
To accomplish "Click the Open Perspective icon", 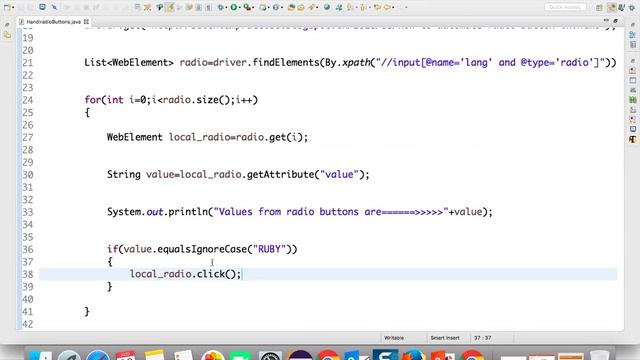I will coord(599,7).
